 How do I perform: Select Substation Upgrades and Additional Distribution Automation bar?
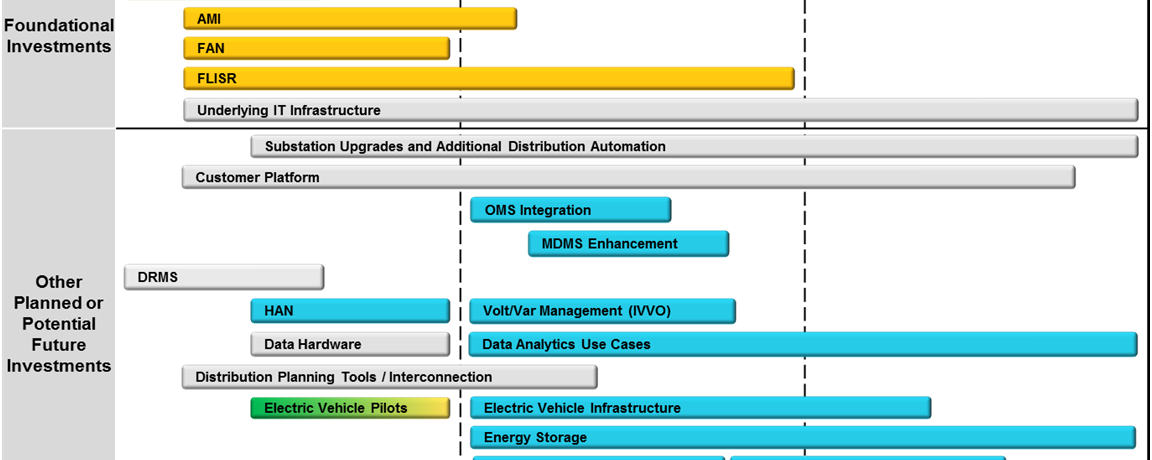[694, 146]
